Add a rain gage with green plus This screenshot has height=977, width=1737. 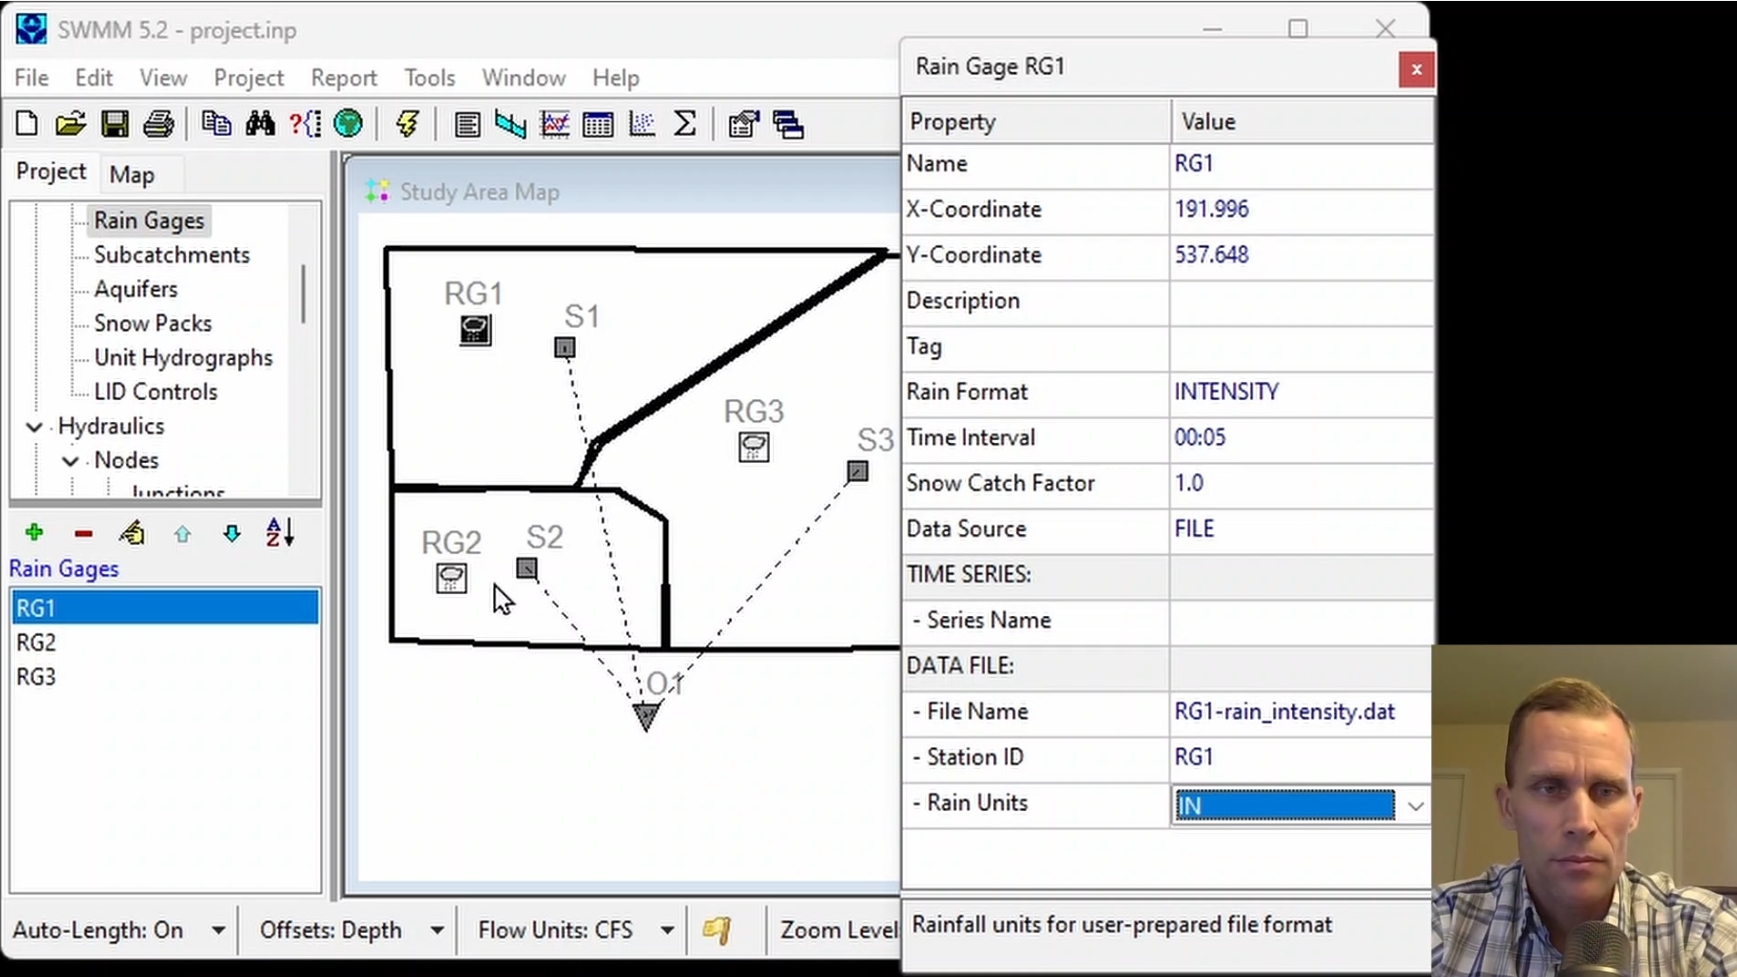[x=34, y=533]
